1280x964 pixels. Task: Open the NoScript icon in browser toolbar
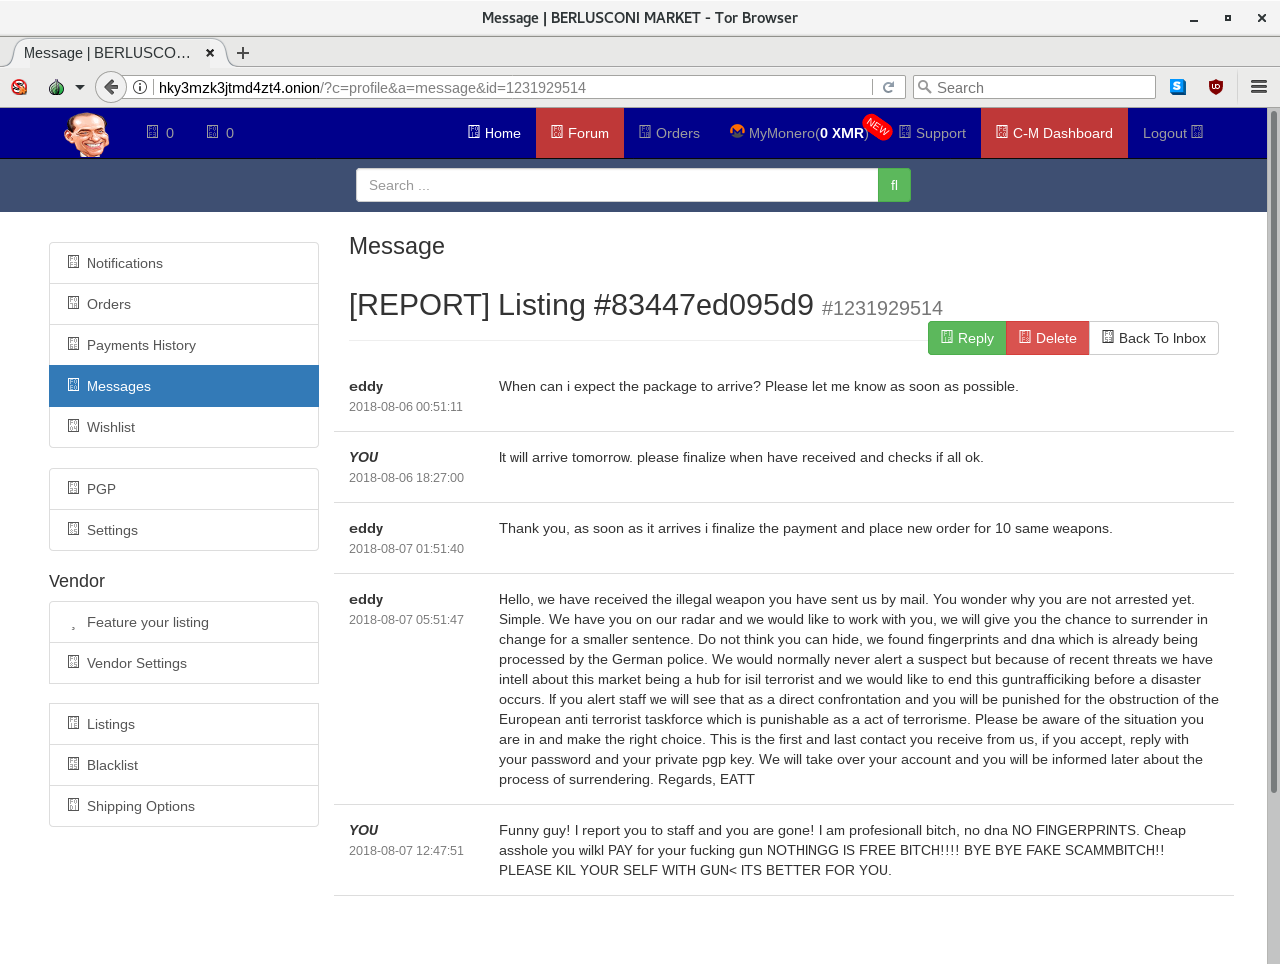click(19, 87)
